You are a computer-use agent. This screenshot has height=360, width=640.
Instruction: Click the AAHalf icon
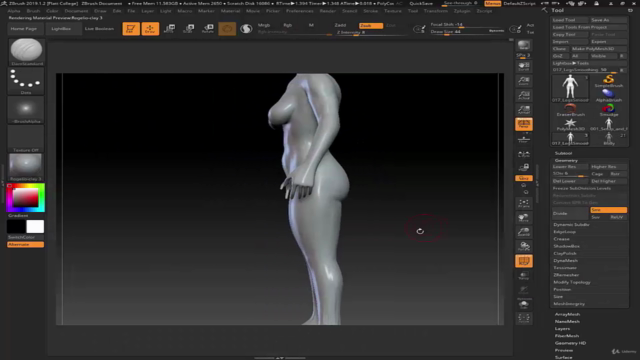tap(524, 109)
